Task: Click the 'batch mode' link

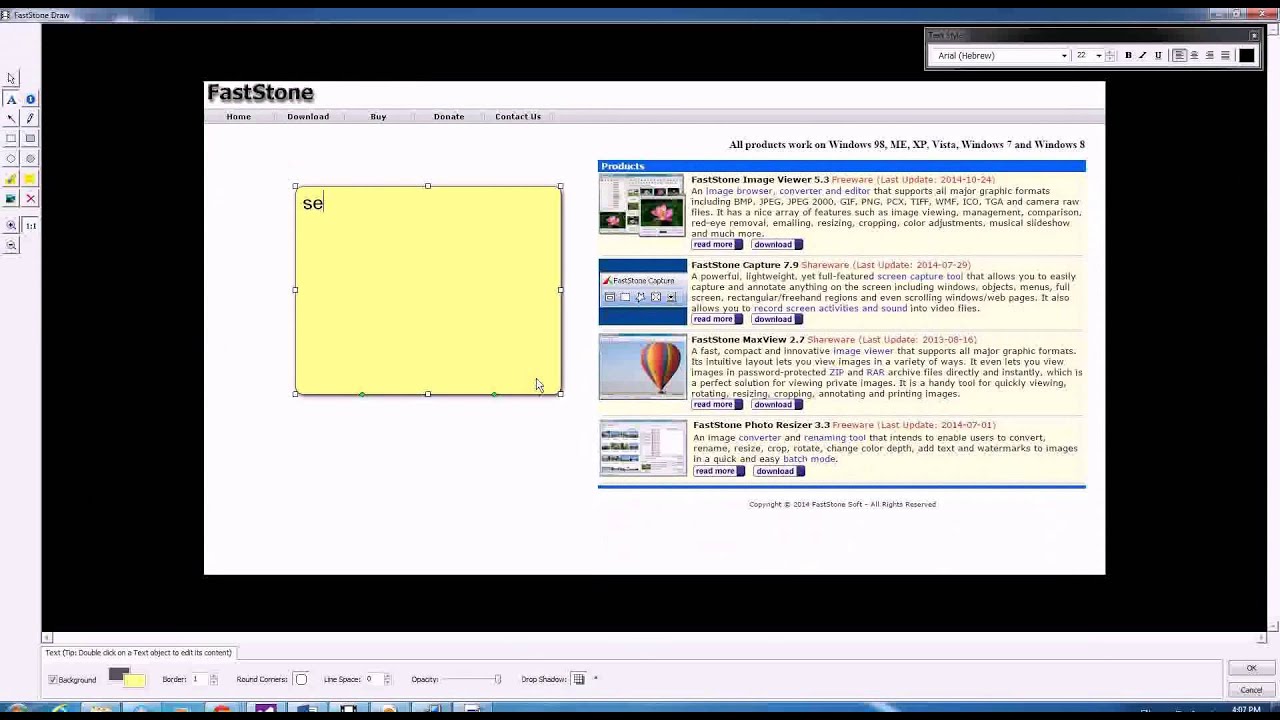Action: tap(809, 459)
